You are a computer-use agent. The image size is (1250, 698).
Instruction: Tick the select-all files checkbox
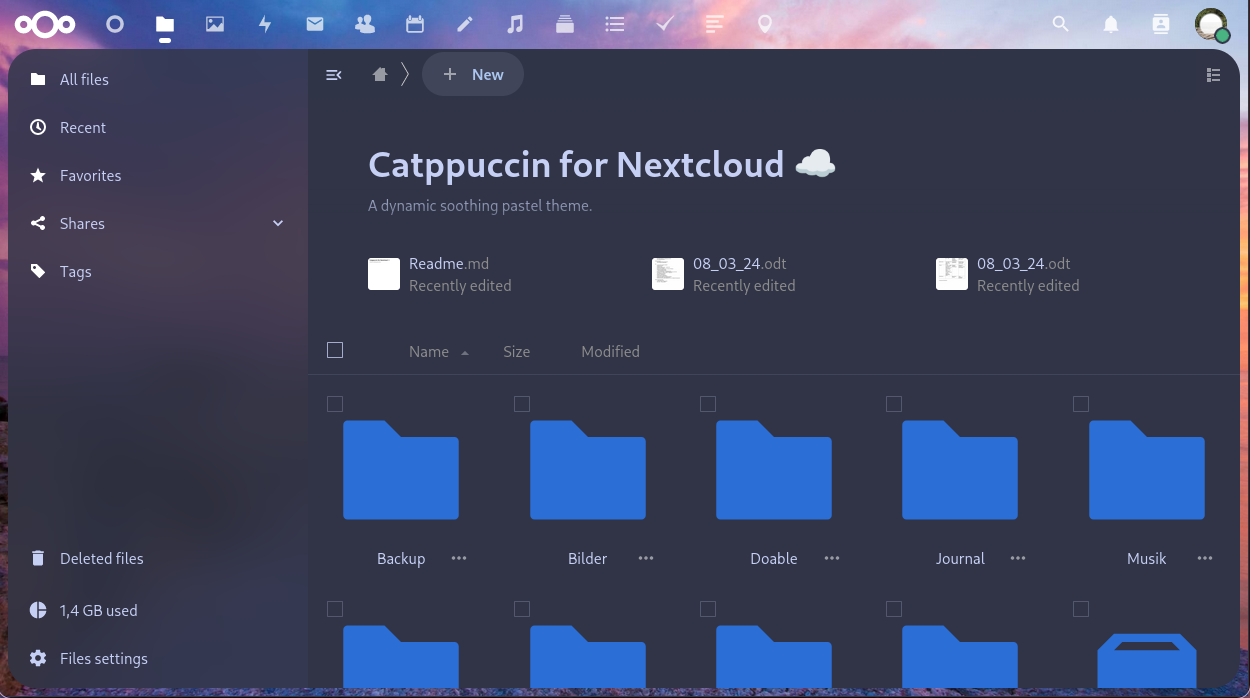pos(335,350)
